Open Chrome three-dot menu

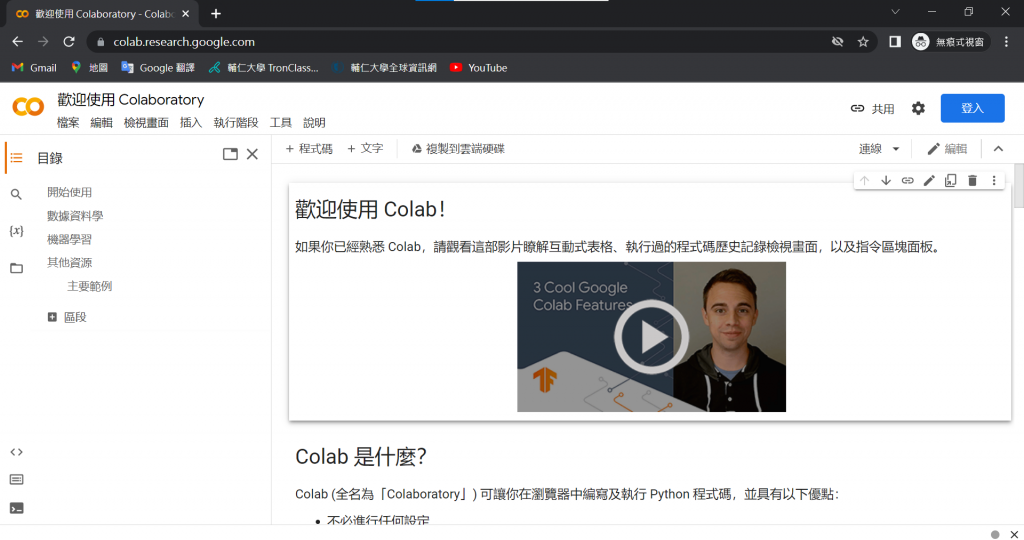[1006, 42]
